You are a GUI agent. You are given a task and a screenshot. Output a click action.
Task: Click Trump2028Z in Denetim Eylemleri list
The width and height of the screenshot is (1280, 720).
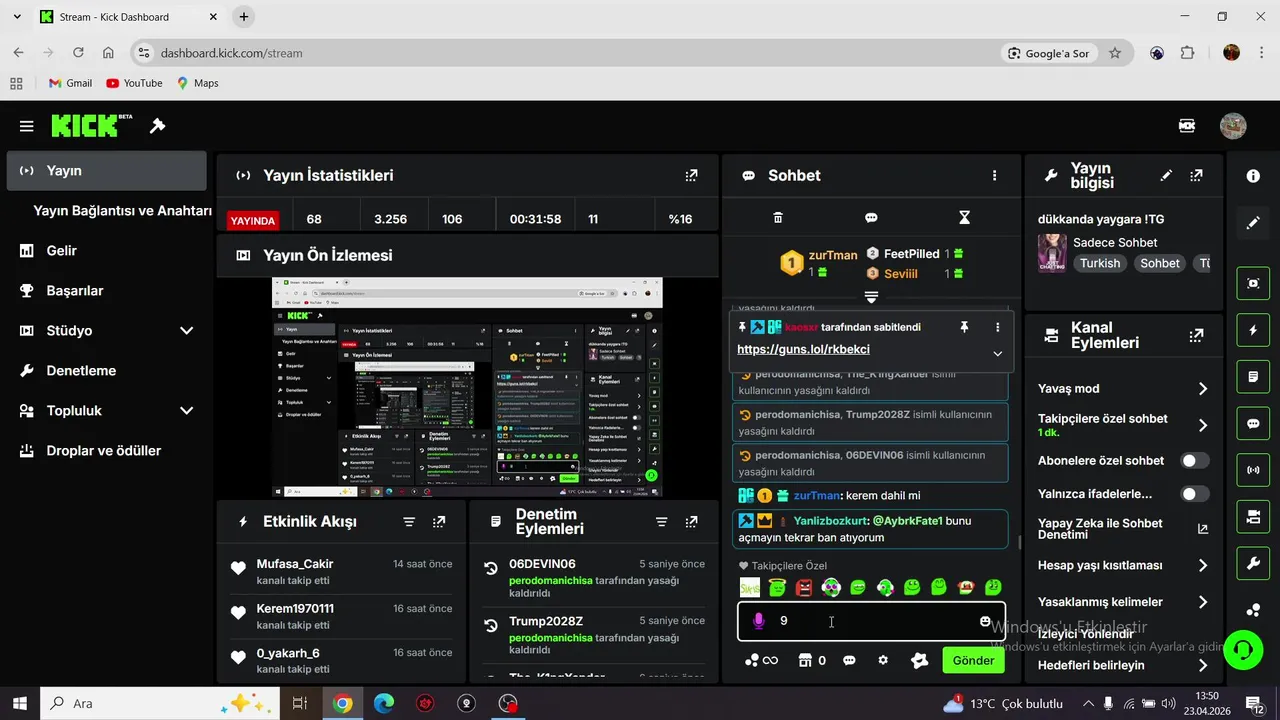546,621
